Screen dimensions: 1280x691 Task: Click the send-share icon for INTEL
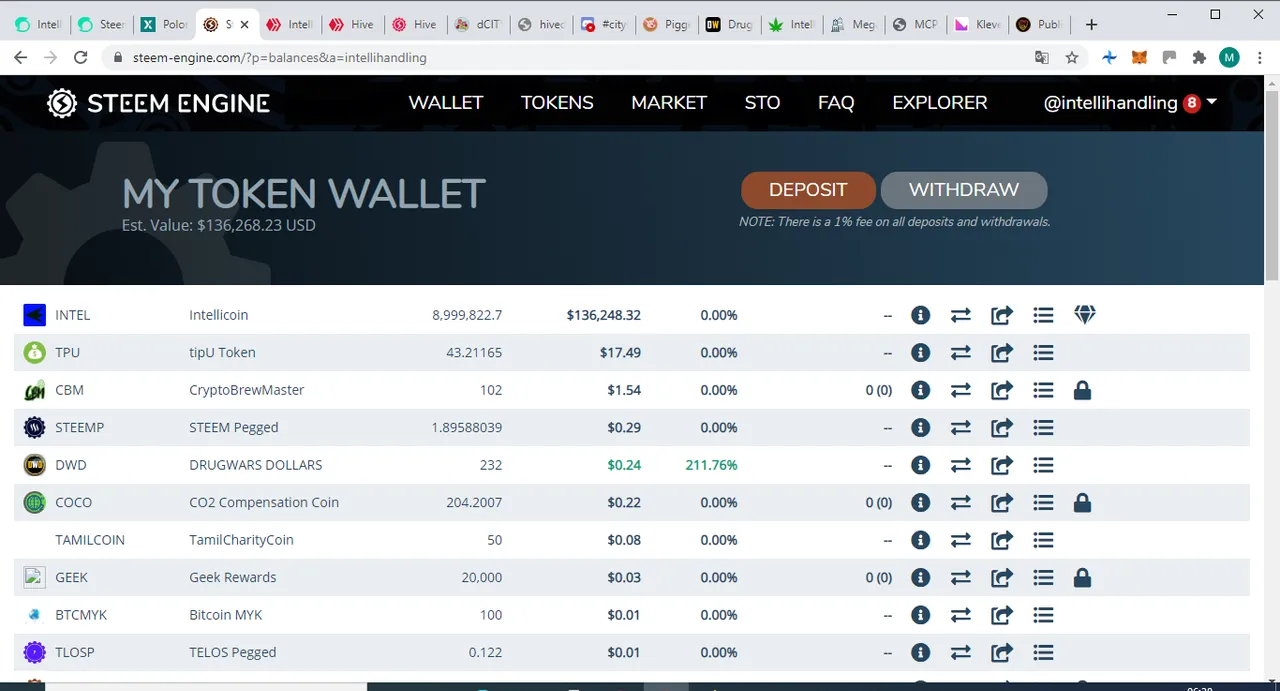coord(1002,315)
